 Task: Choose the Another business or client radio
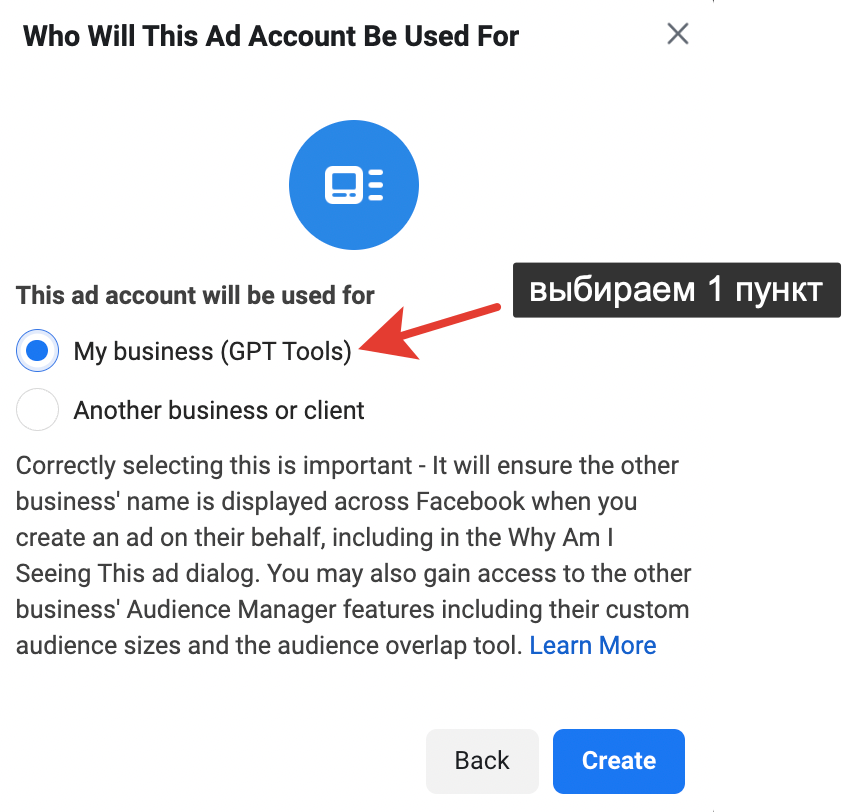pyautogui.click(x=38, y=410)
